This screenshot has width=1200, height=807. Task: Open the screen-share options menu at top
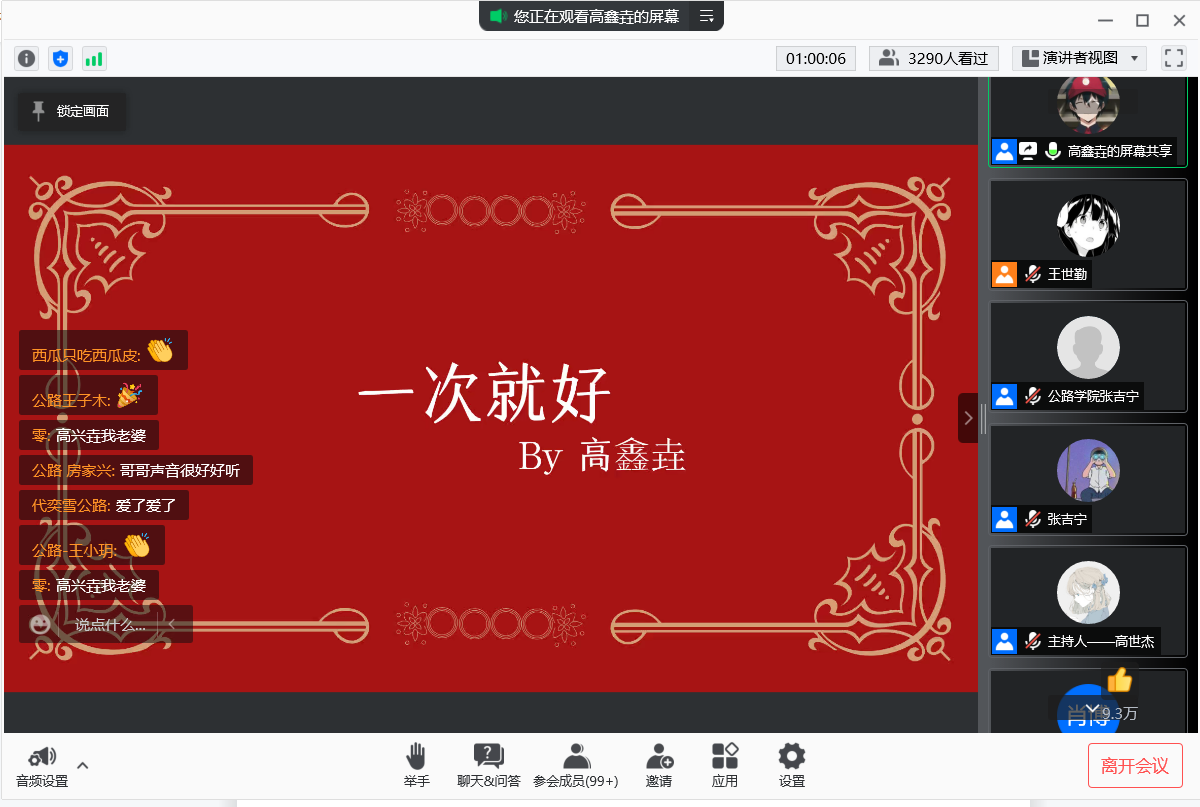[706, 16]
